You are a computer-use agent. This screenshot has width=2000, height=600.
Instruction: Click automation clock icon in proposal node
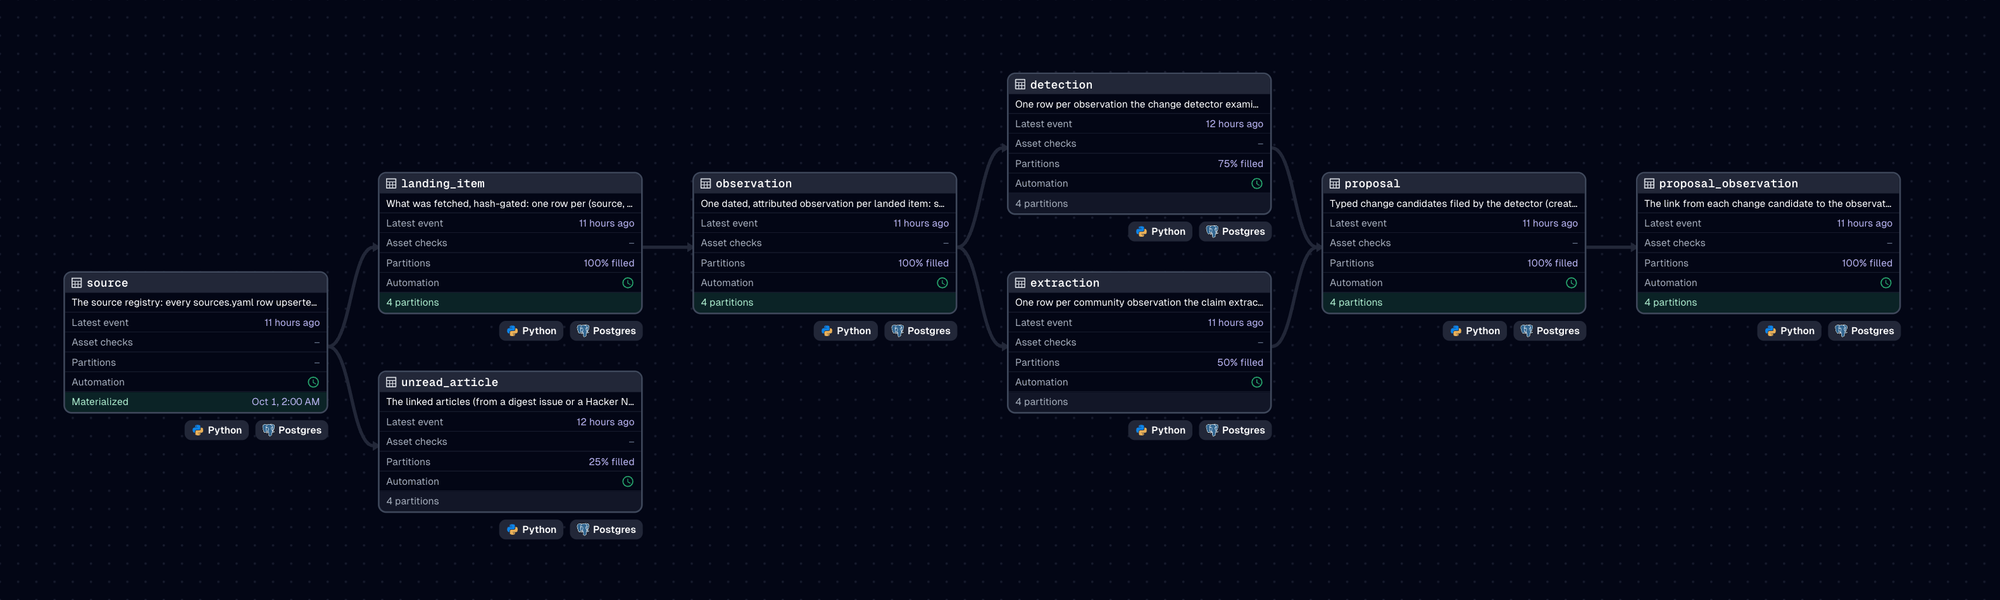click(1571, 283)
